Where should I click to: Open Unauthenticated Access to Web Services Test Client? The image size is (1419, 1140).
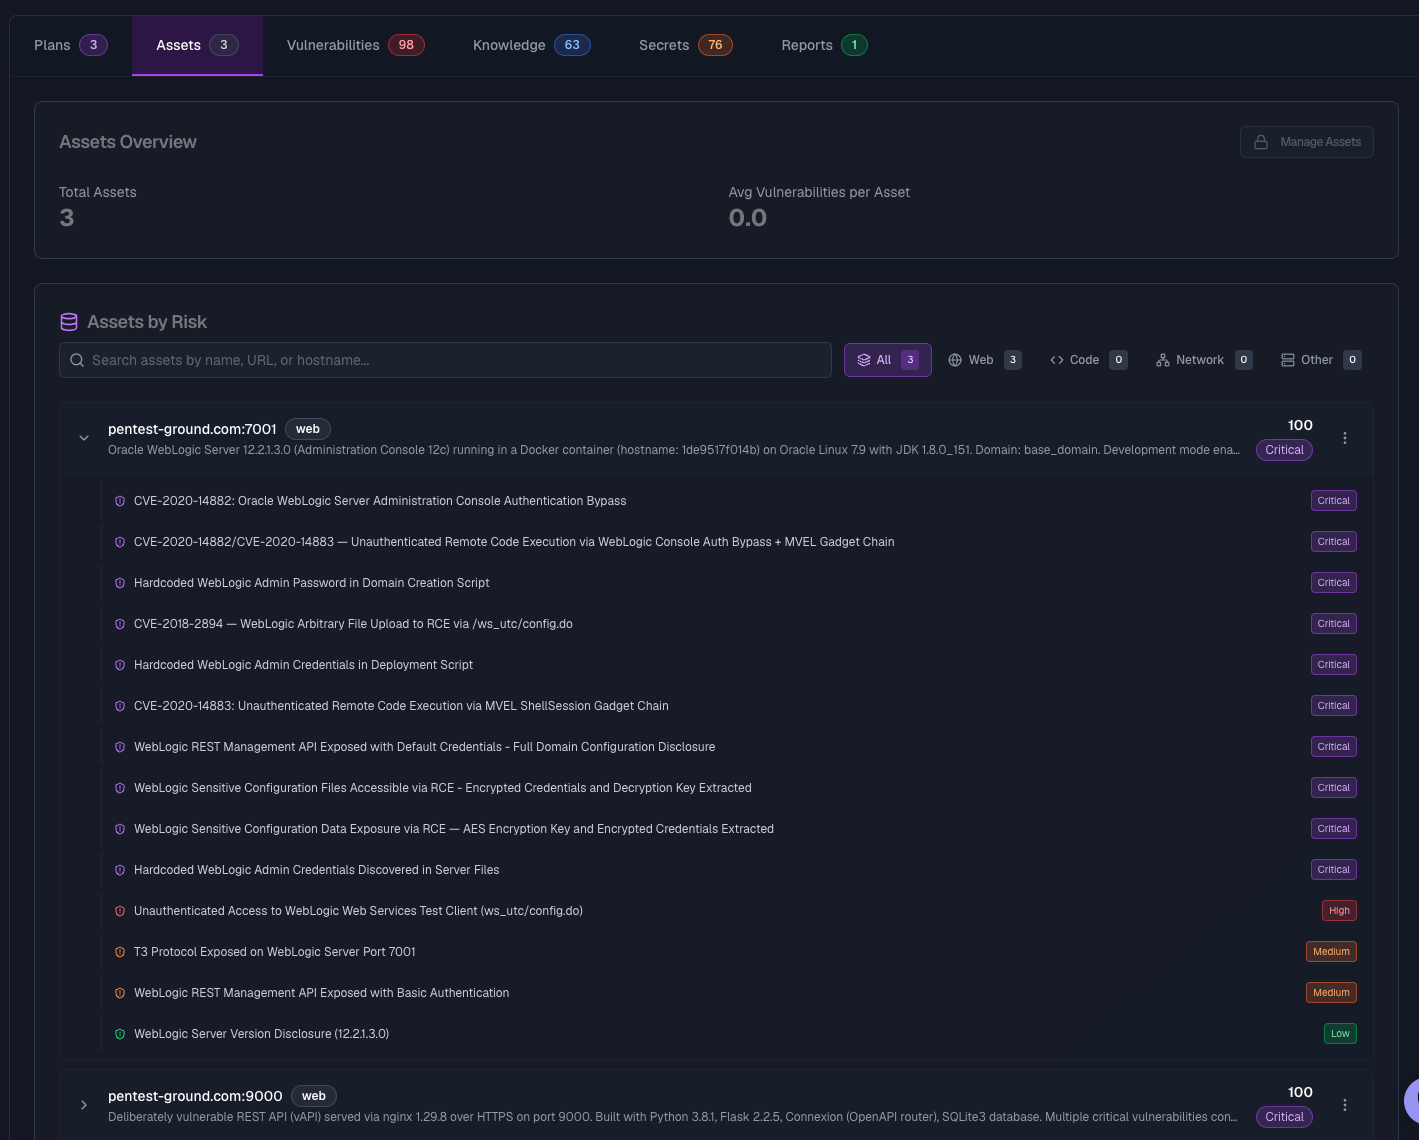pos(358,911)
